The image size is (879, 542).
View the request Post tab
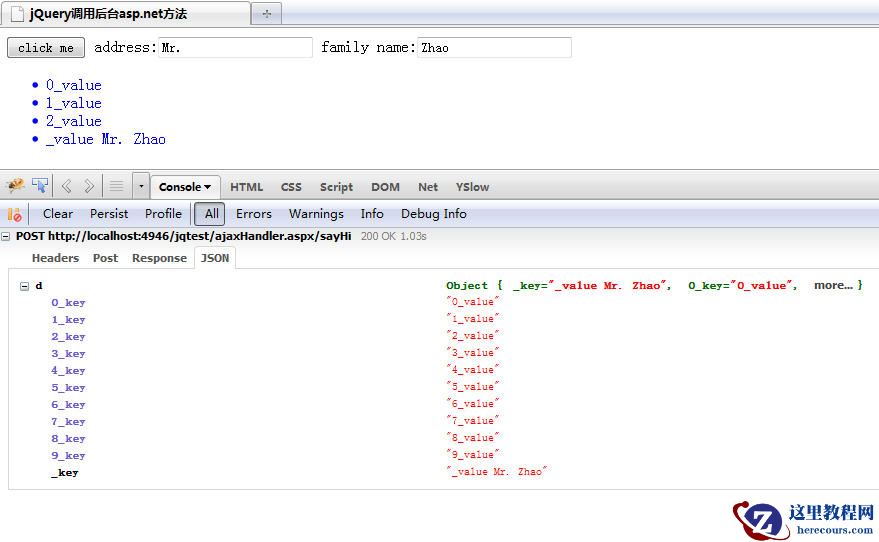click(105, 258)
